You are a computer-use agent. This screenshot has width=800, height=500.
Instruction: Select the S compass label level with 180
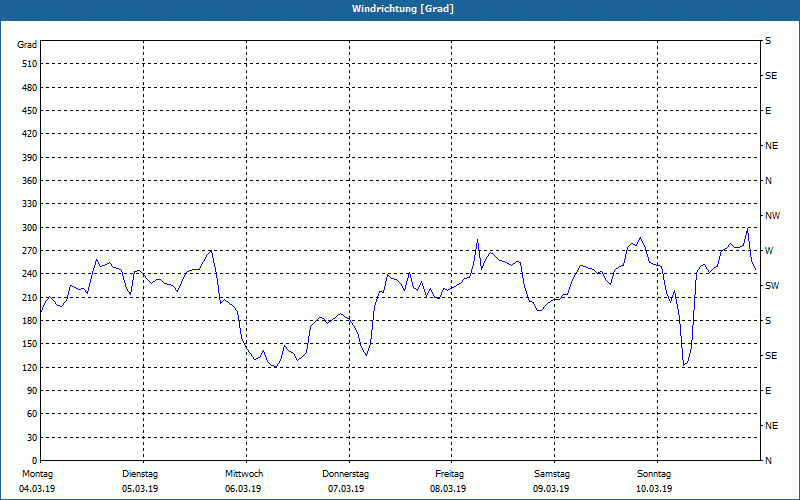768,321
